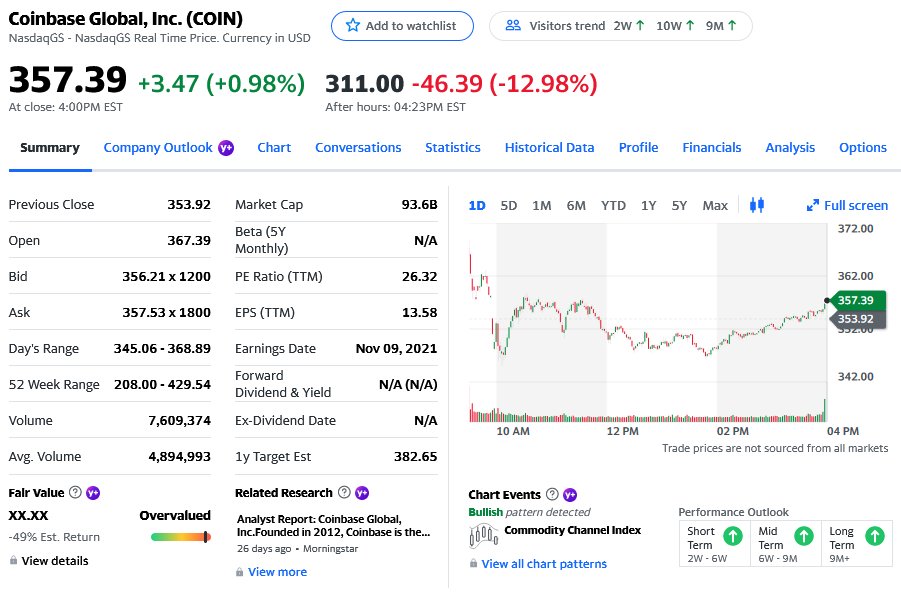This screenshot has width=901, height=595.
Task: Click the Commodity Channel Index label
Action: pos(572,530)
